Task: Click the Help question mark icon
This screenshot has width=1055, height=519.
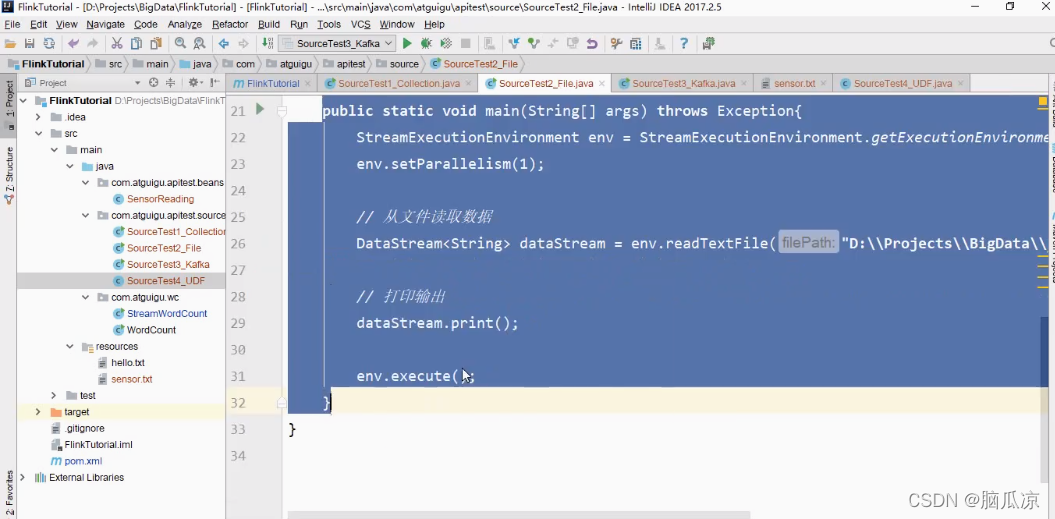Action: click(x=684, y=44)
